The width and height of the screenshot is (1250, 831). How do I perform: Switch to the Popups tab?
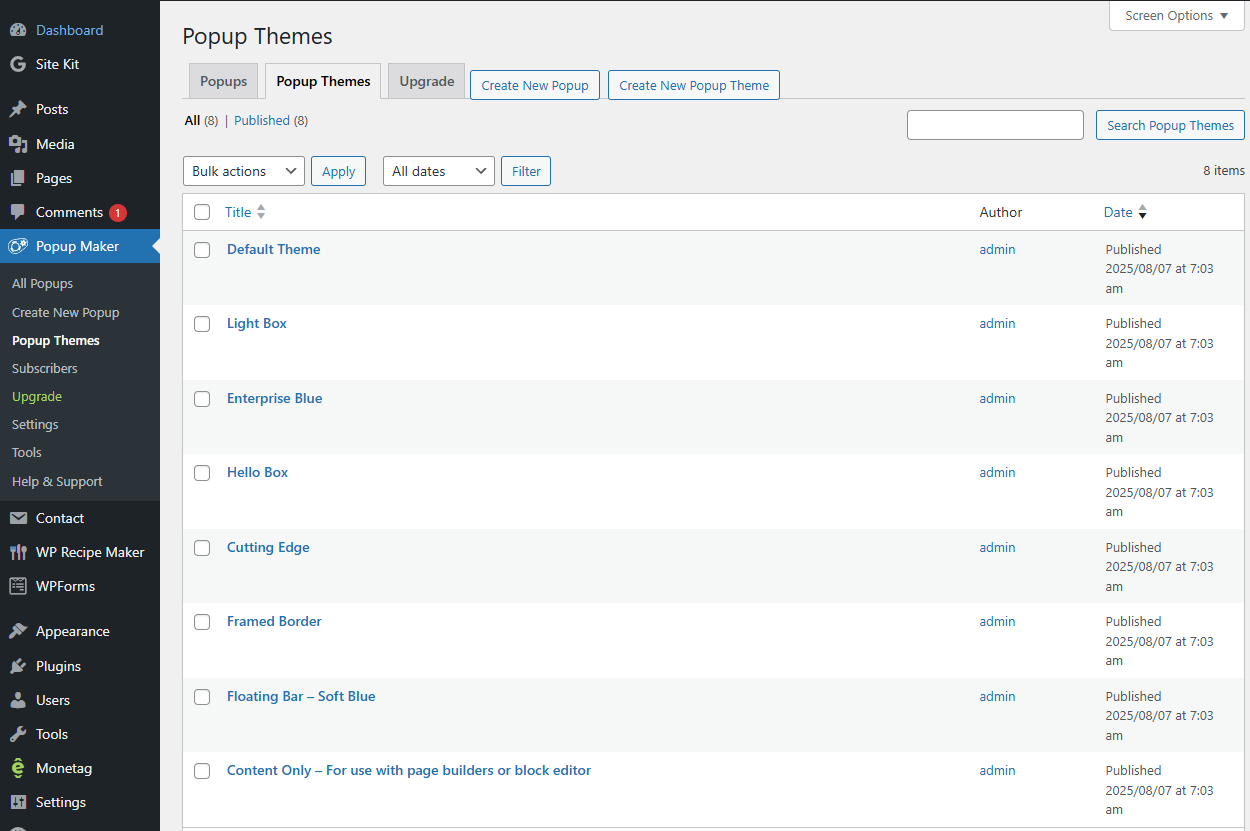point(224,82)
